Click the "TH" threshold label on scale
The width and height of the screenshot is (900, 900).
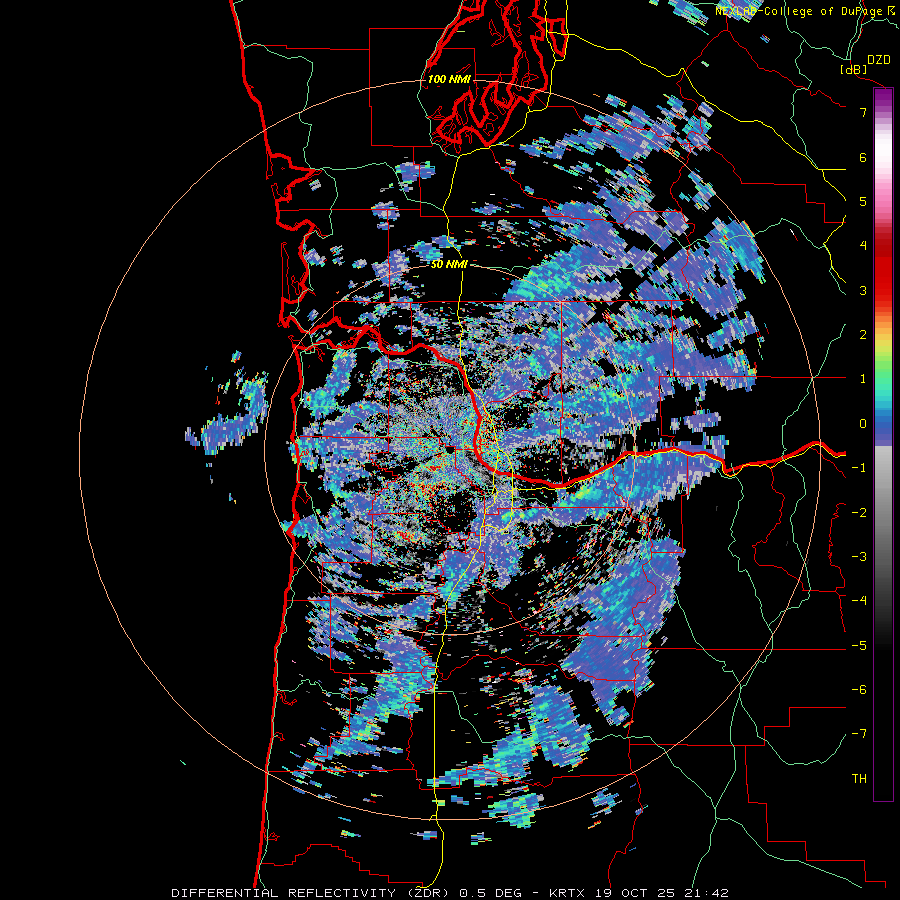(x=859, y=779)
